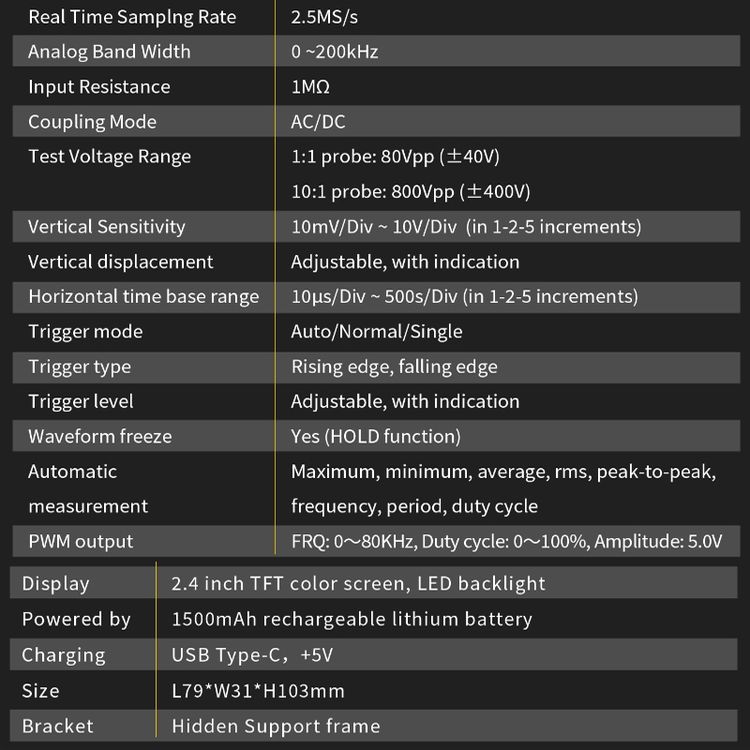Select the 0 ~200kHz bandwidth value
Image resolution: width=750 pixels, height=750 pixels.
(x=334, y=52)
